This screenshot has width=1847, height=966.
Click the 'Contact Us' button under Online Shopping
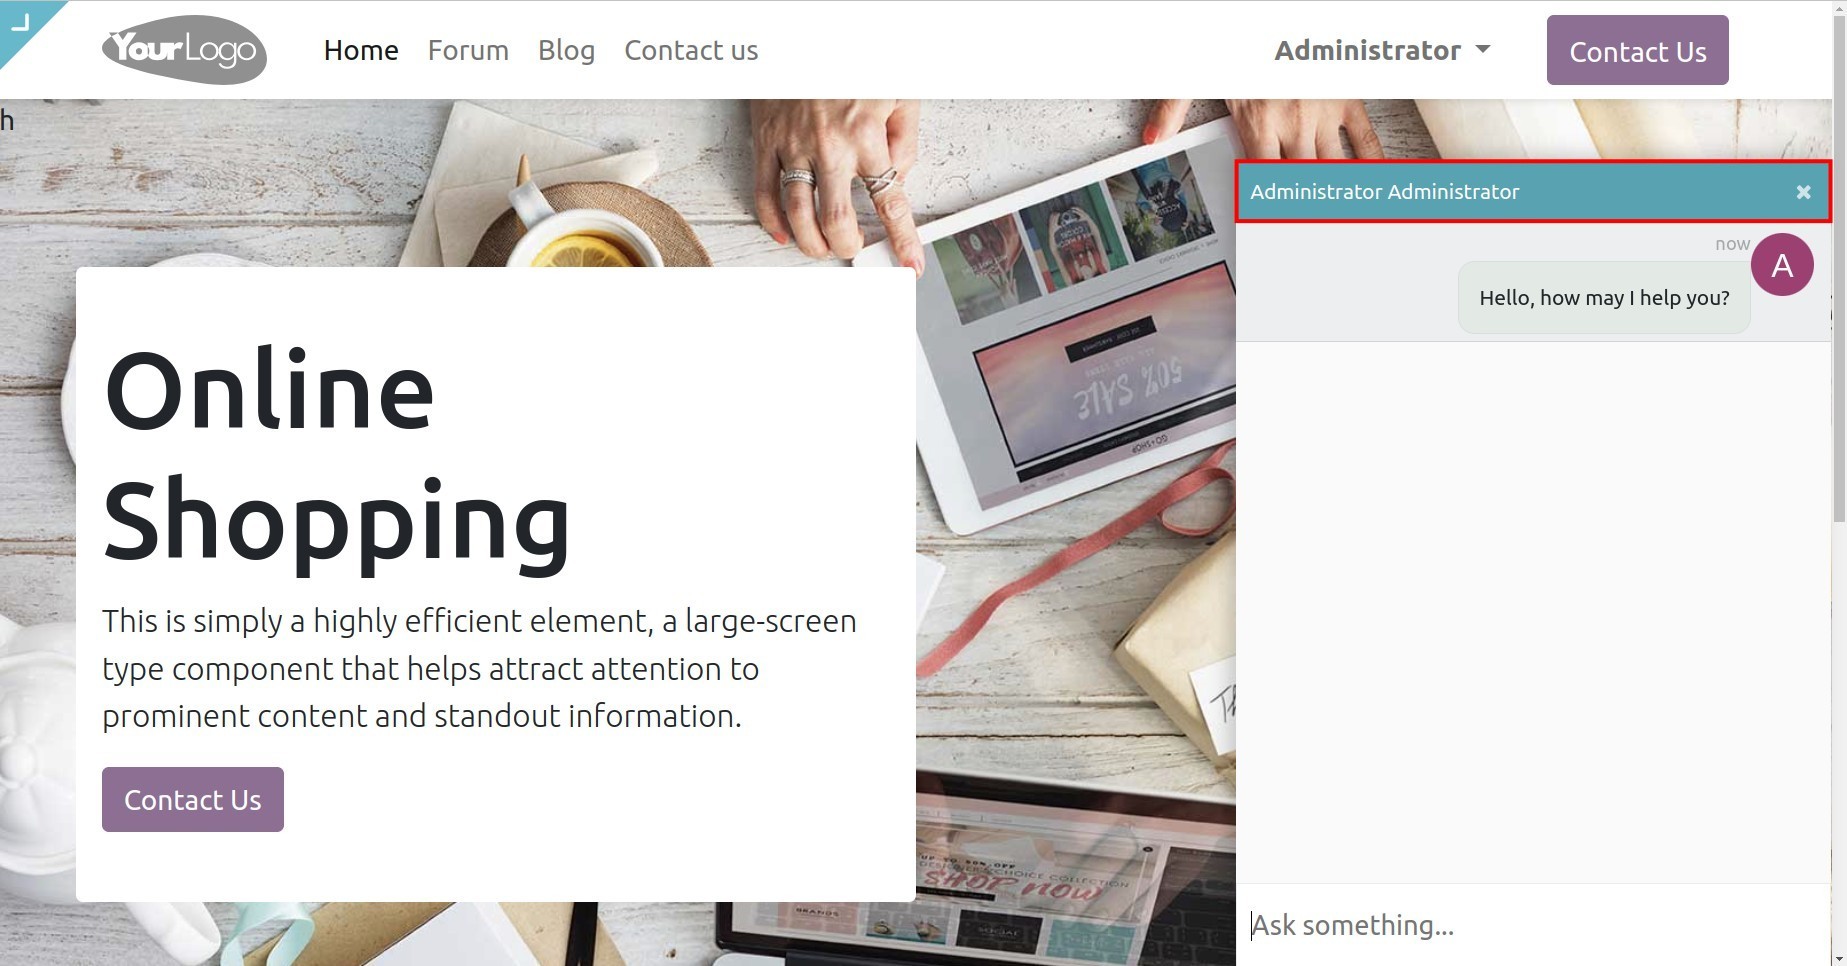193,799
